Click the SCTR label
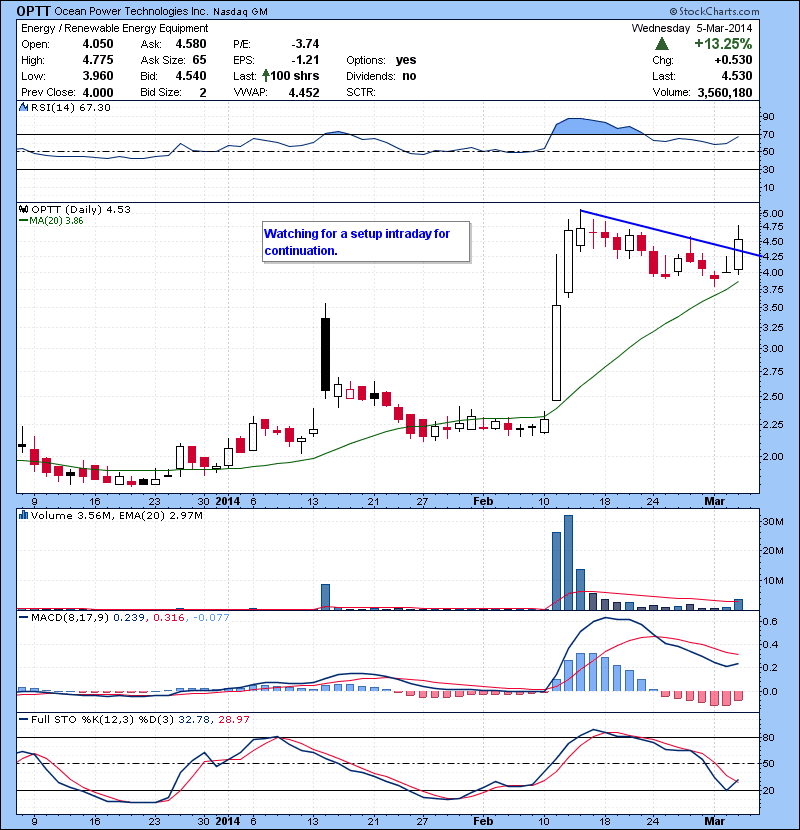Image resolution: width=800 pixels, height=830 pixels. pos(361,93)
